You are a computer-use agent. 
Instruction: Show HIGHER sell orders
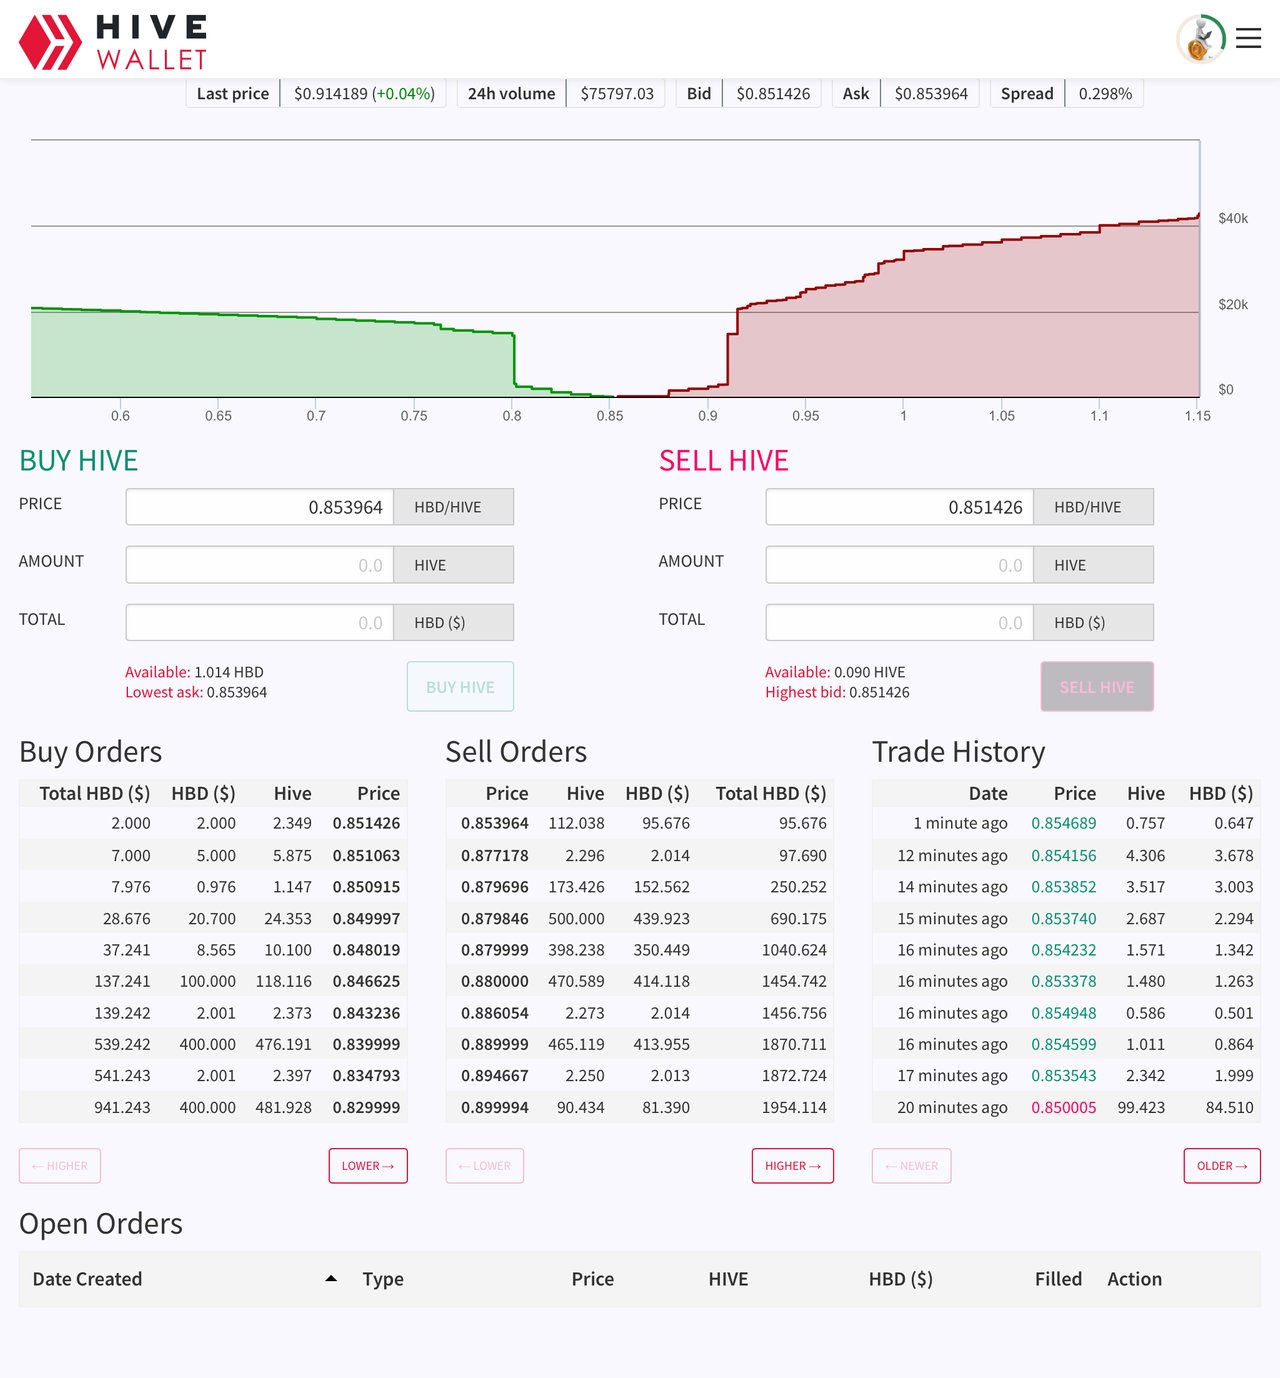point(793,1166)
